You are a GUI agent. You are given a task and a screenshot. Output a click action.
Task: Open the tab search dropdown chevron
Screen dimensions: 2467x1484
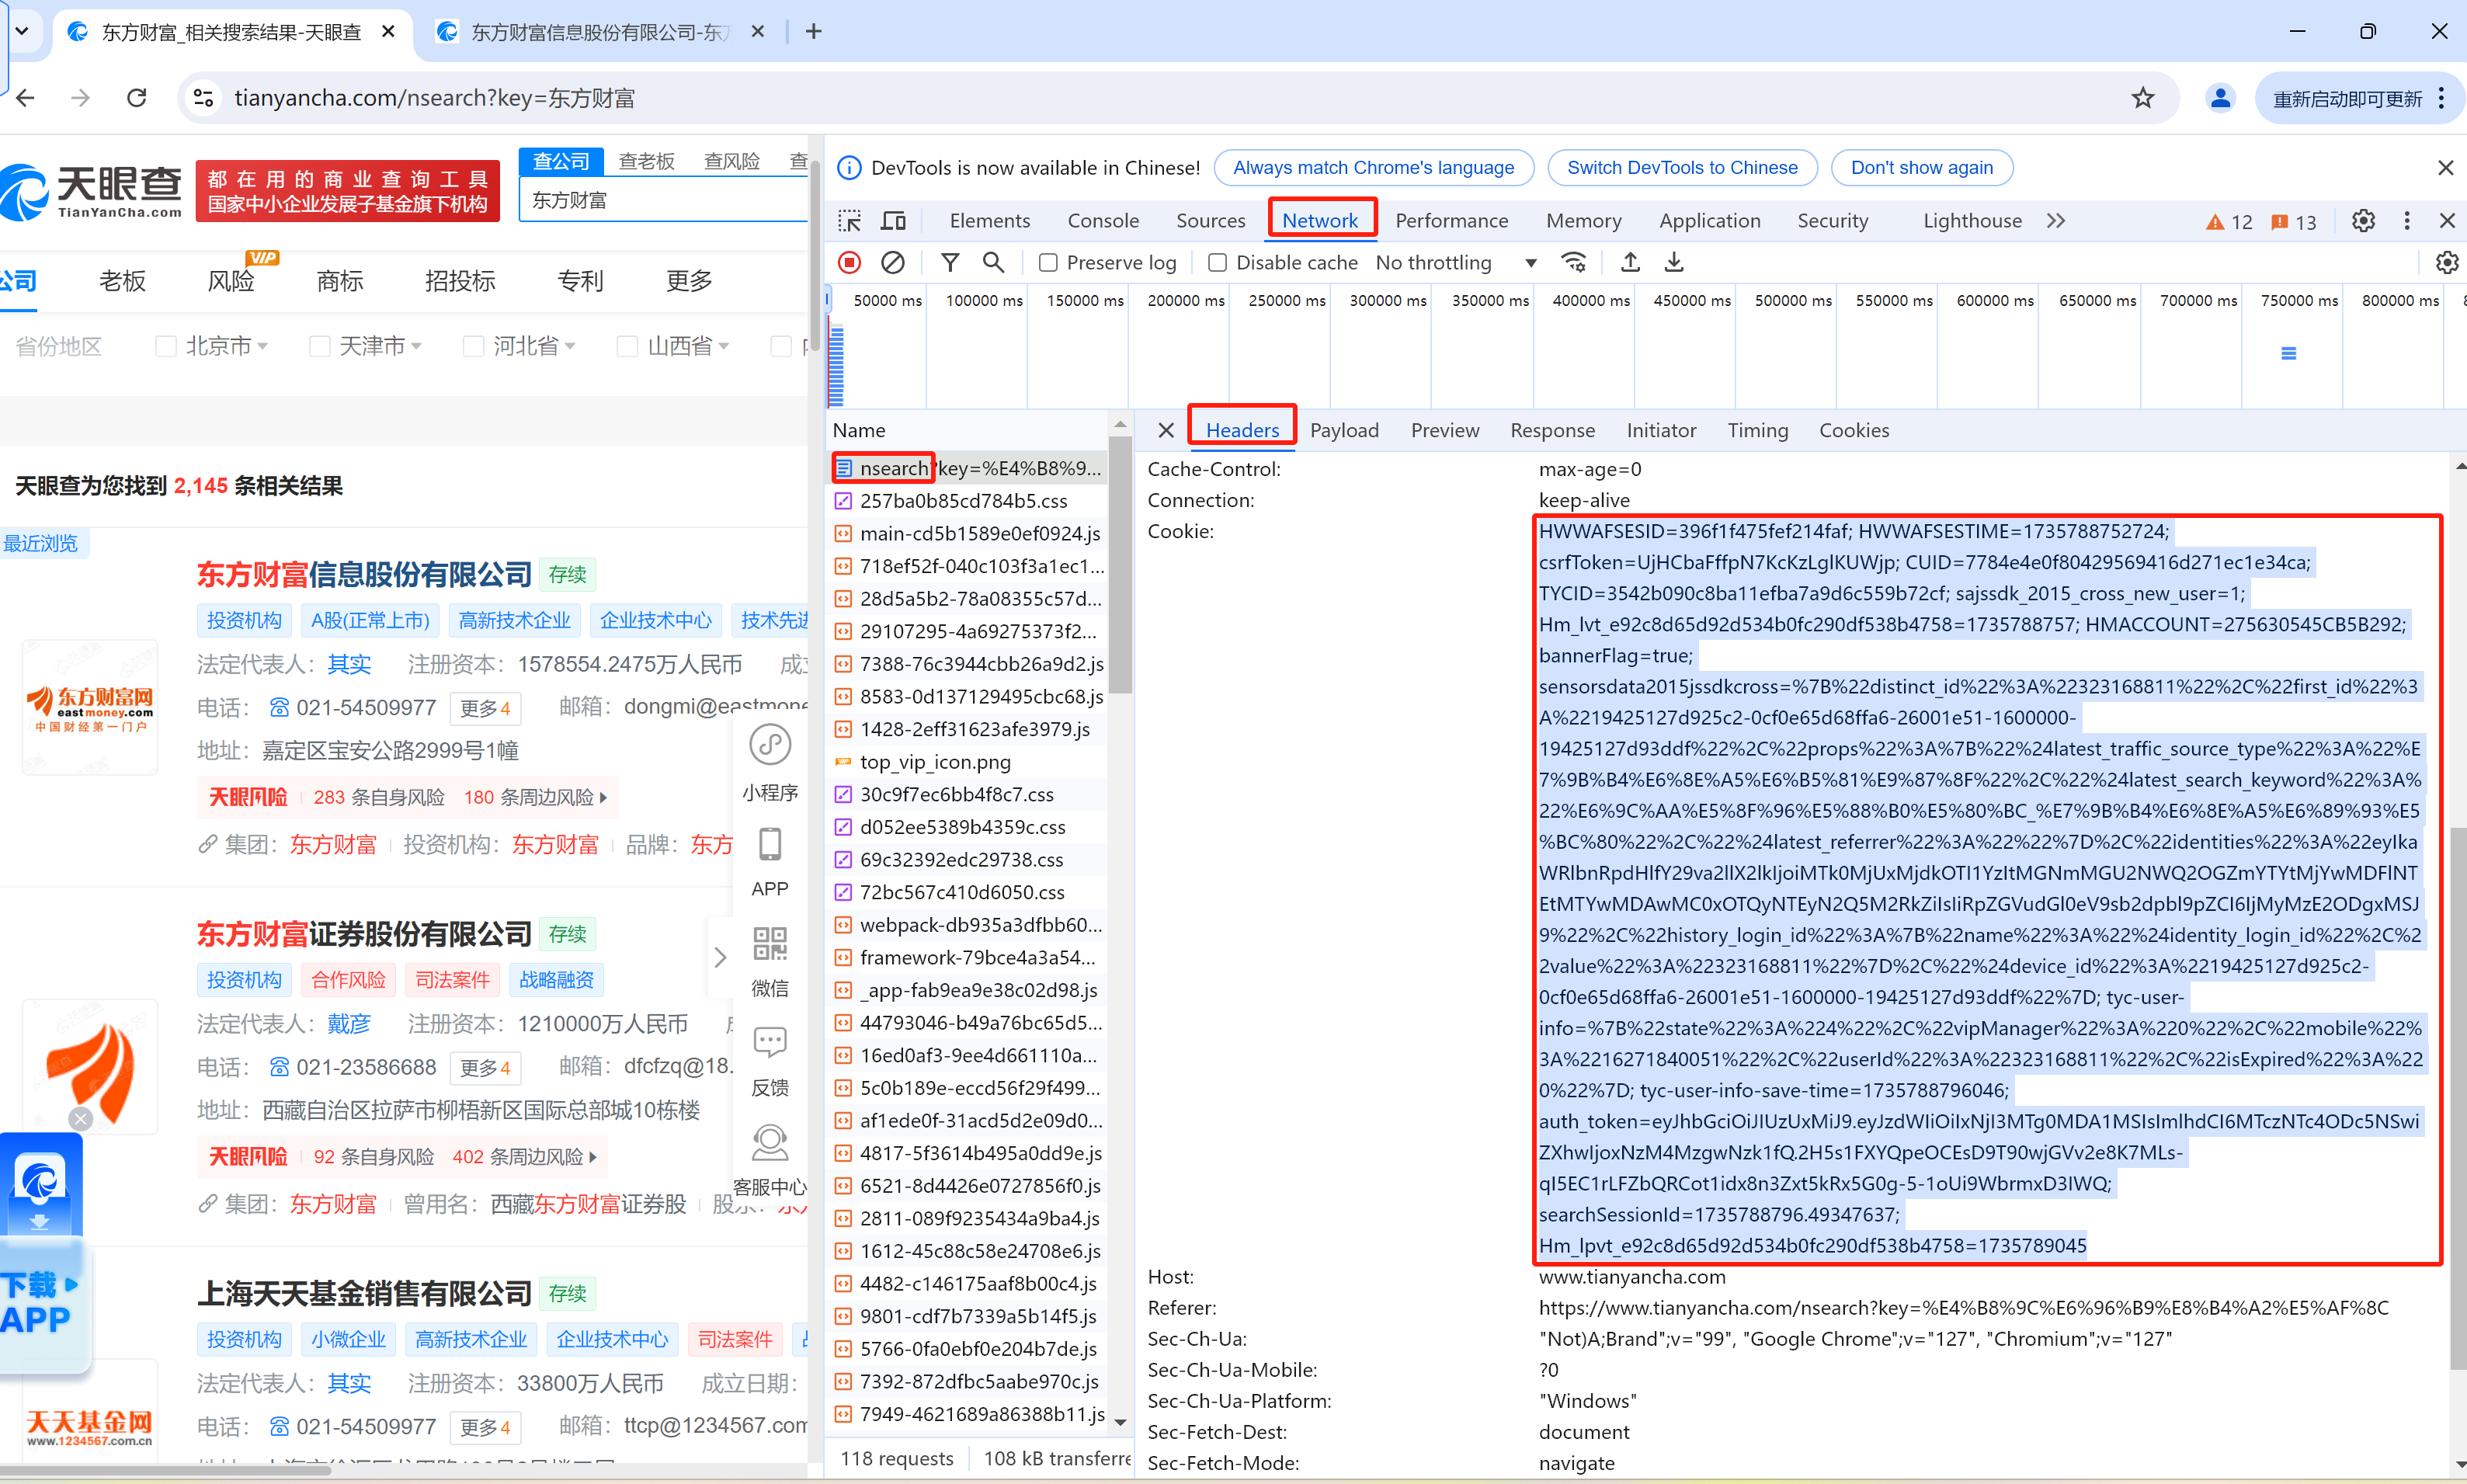pyautogui.click(x=22, y=32)
